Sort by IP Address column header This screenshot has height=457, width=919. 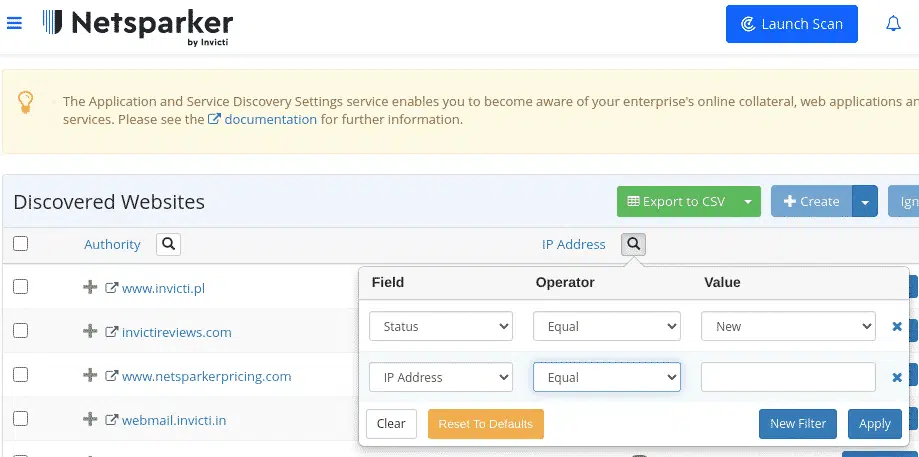click(573, 244)
